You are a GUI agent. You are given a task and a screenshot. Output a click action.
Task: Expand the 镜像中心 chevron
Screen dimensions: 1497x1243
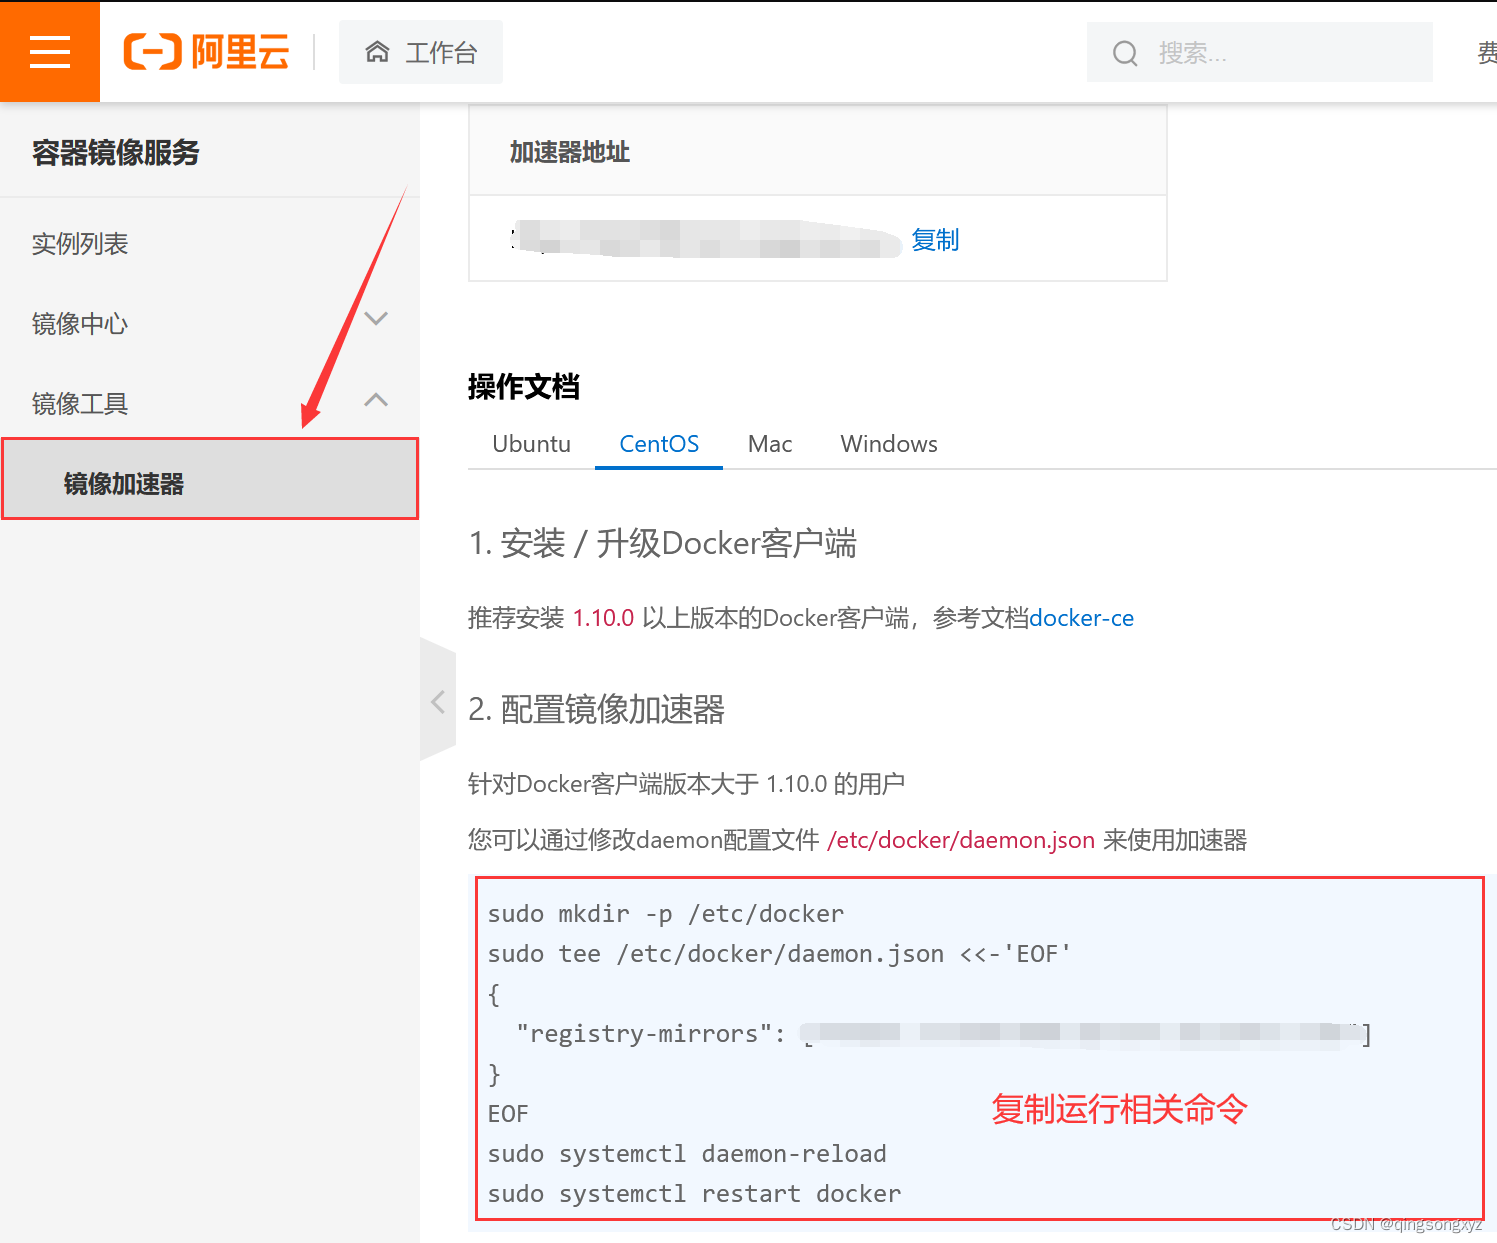(376, 319)
